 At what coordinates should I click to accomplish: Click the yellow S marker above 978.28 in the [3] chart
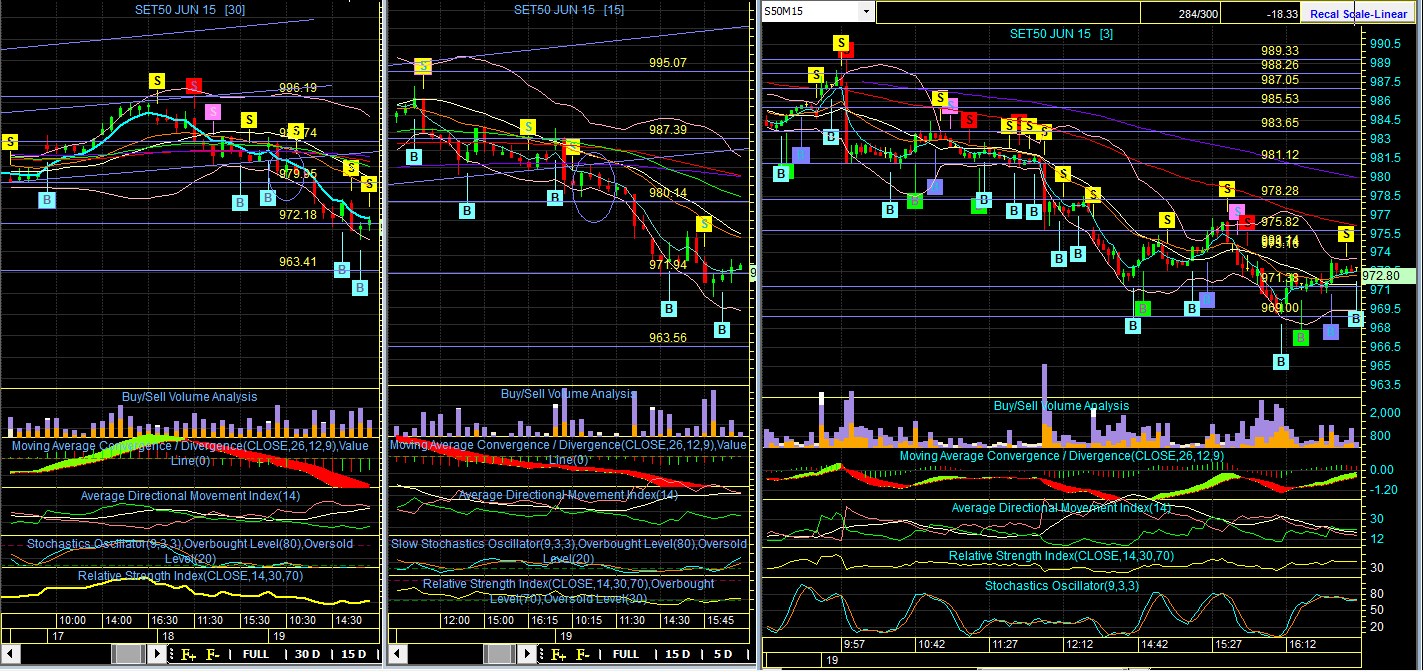[x=1227, y=189]
